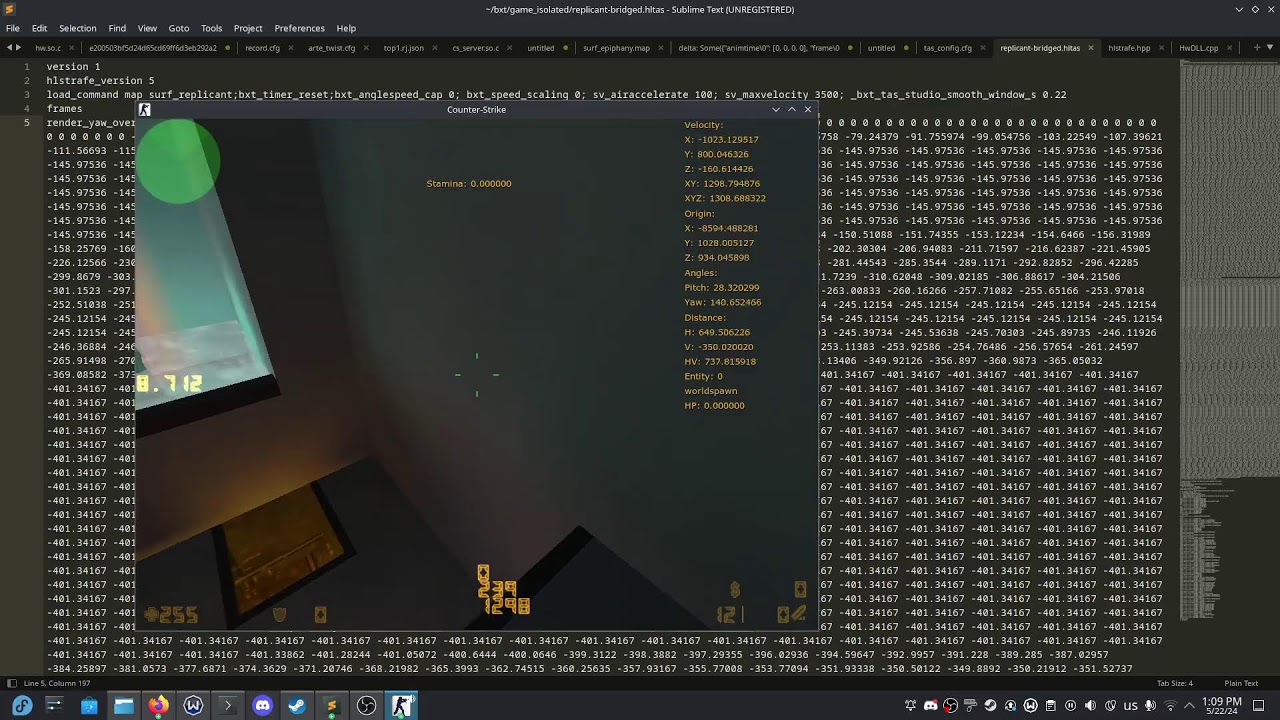Change Tab Size: 4 in status bar
This screenshot has height=720, width=1280.
[1174, 683]
